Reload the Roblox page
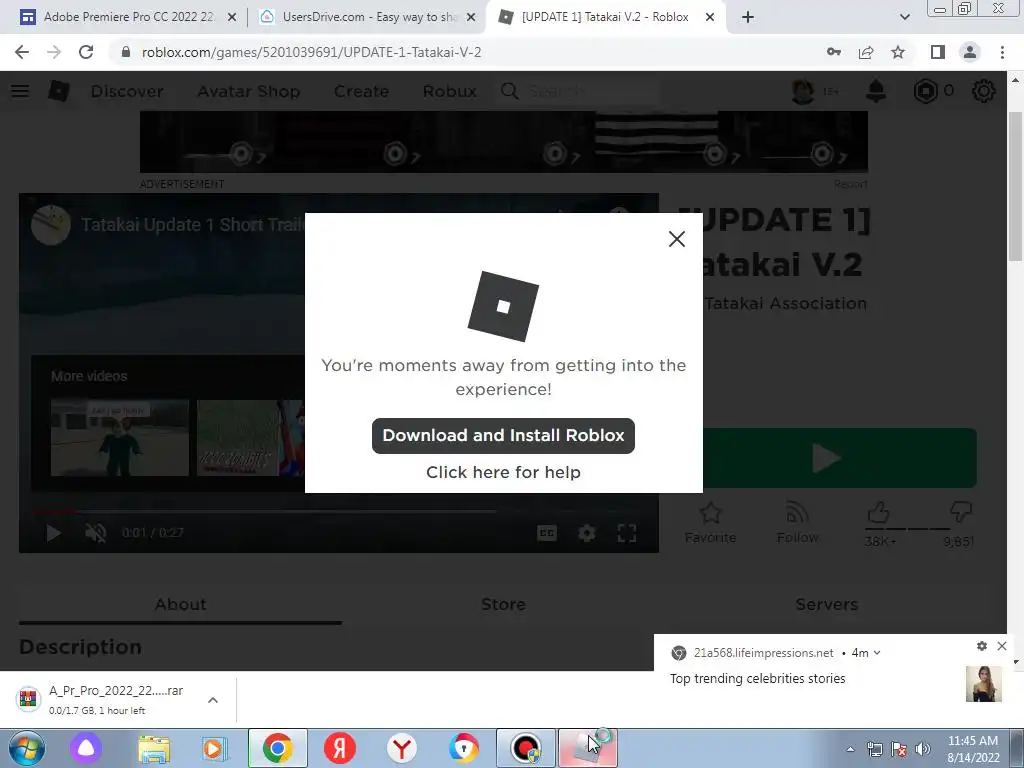 click(x=86, y=52)
